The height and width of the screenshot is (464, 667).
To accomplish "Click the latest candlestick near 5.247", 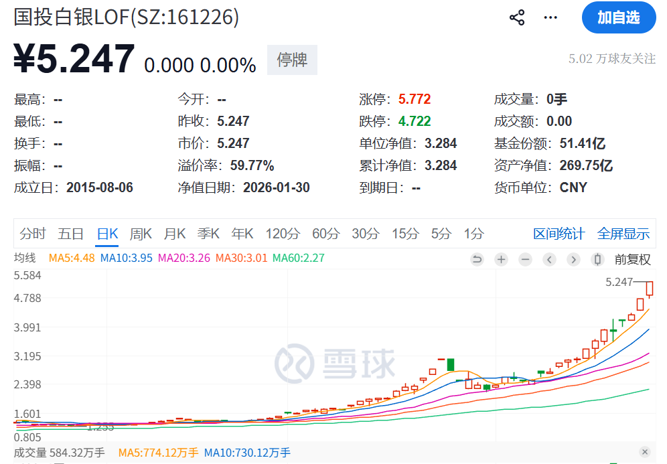I will [651, 289].
